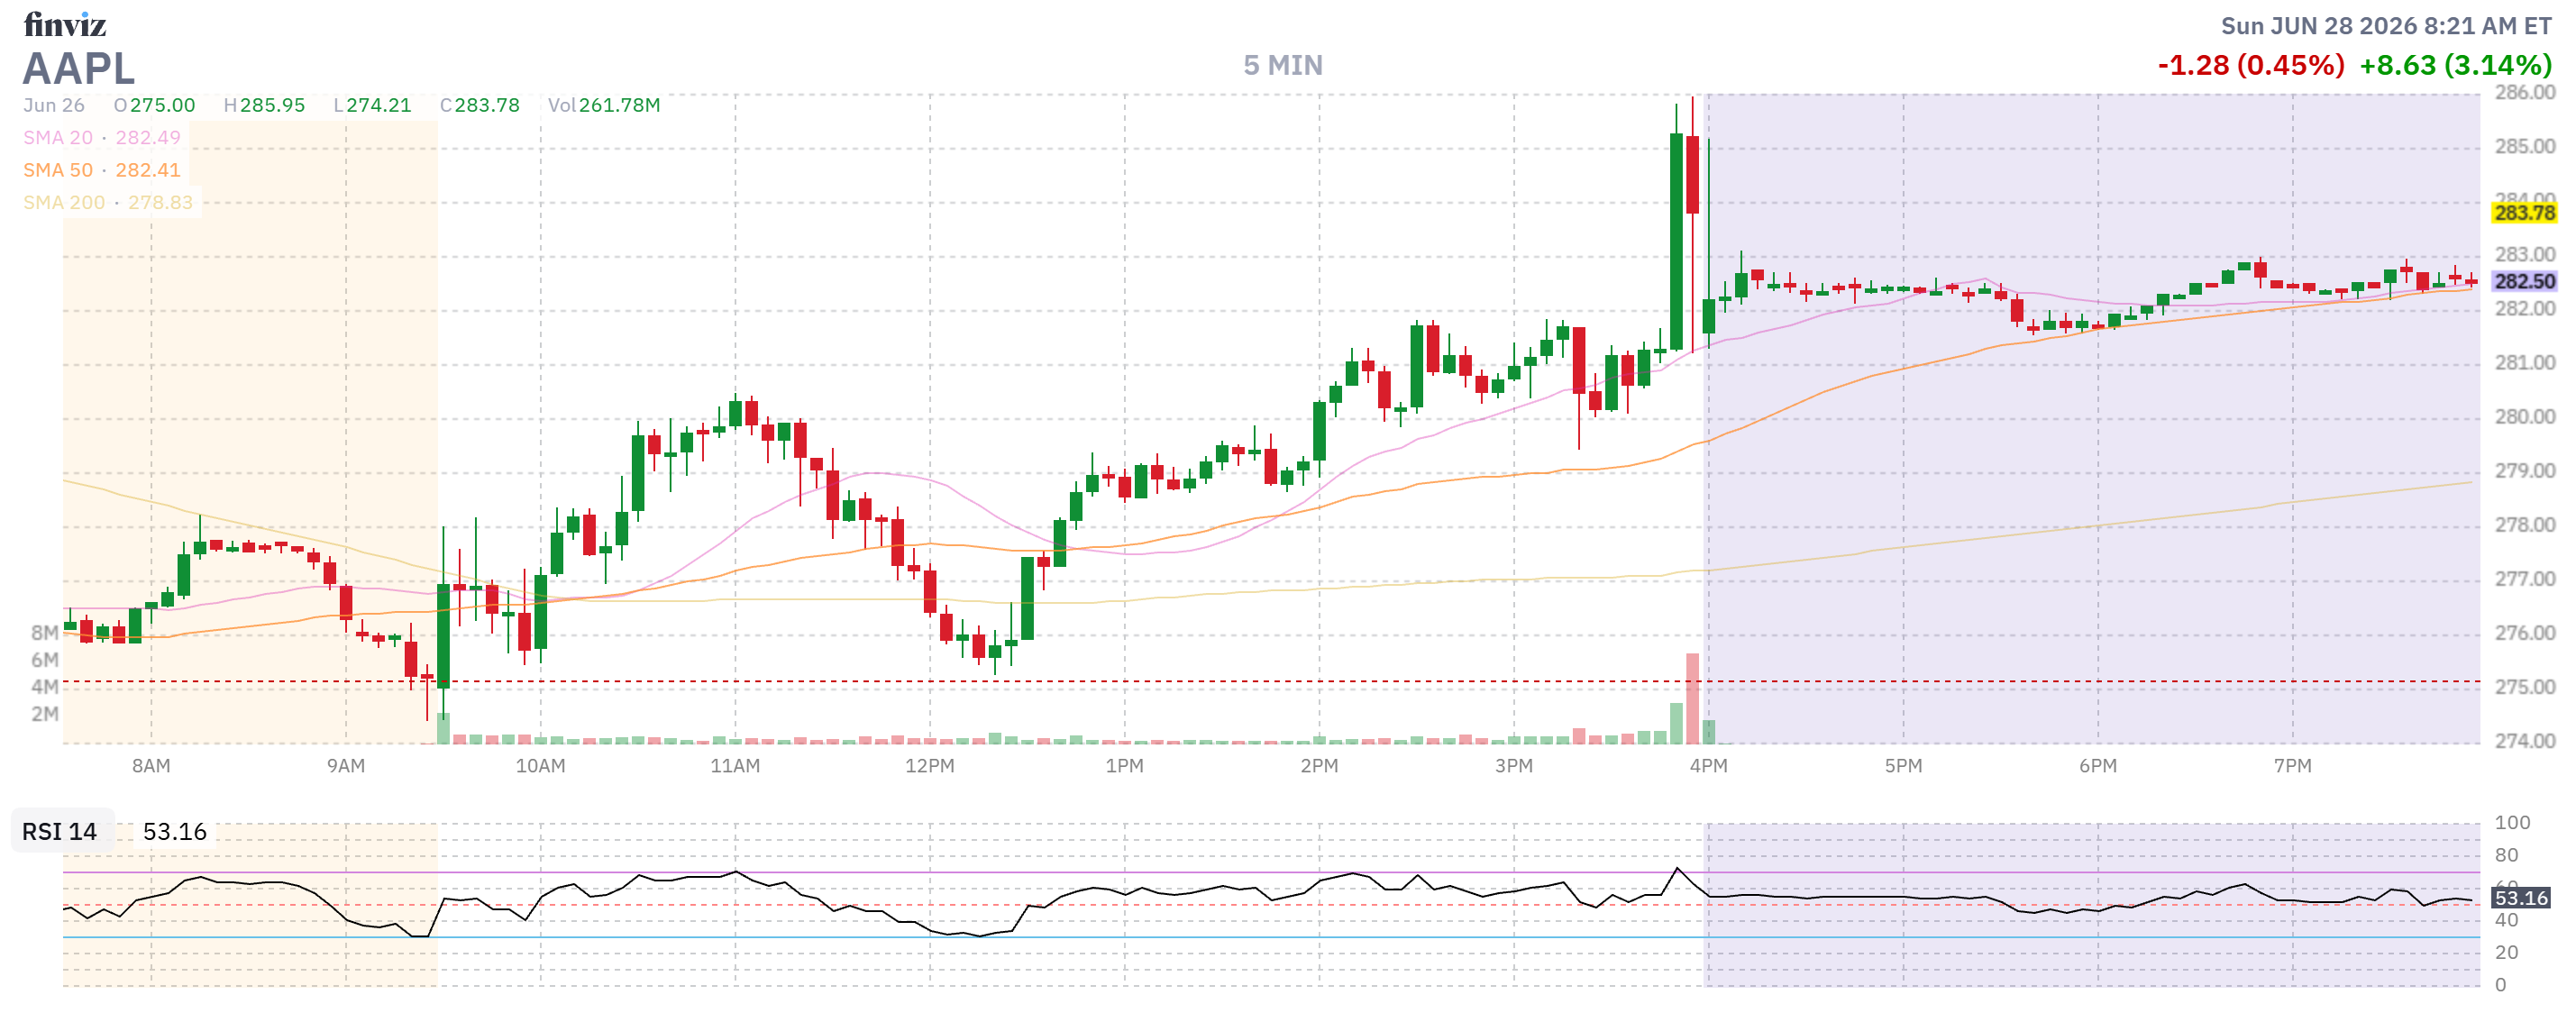The height and width of the screenshot is (1013, 2576).
Task: Click the yellow 283.78 price tag on axis
Action: pyautogui.click(x=2524, y=213)
